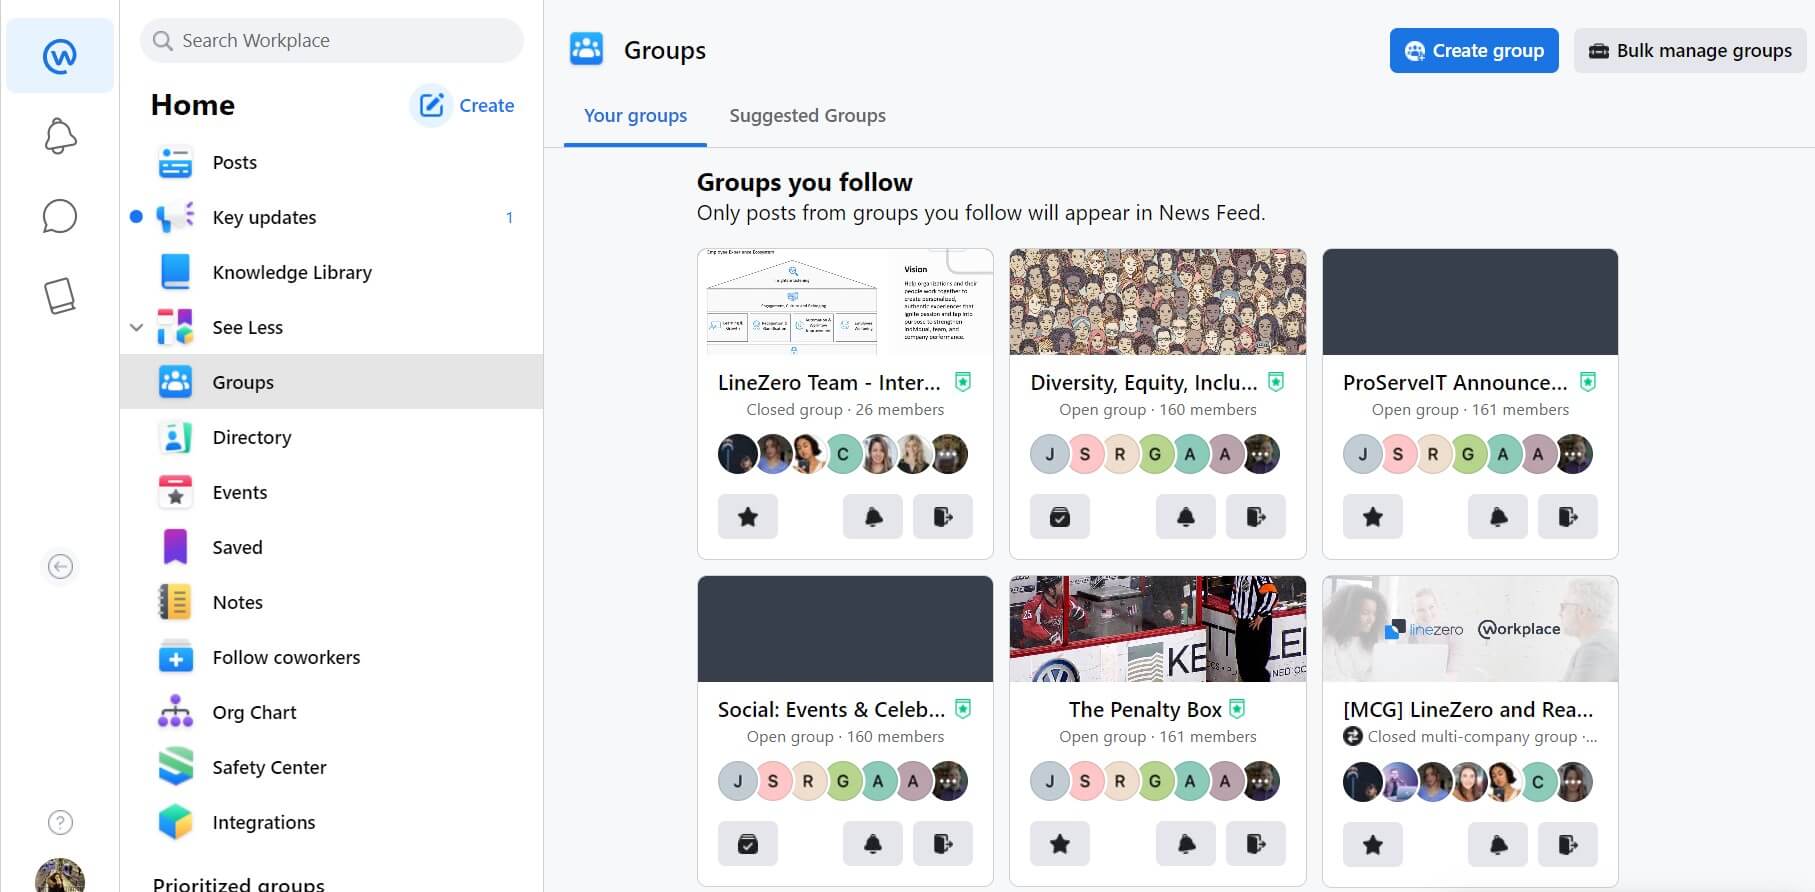
Task: Click the help question mark icon
Action: pos(60,822)
